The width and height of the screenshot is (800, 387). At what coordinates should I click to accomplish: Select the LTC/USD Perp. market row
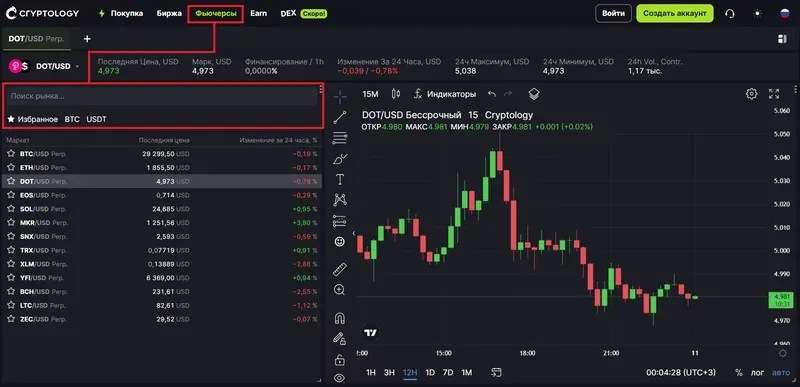coord(162,305)
